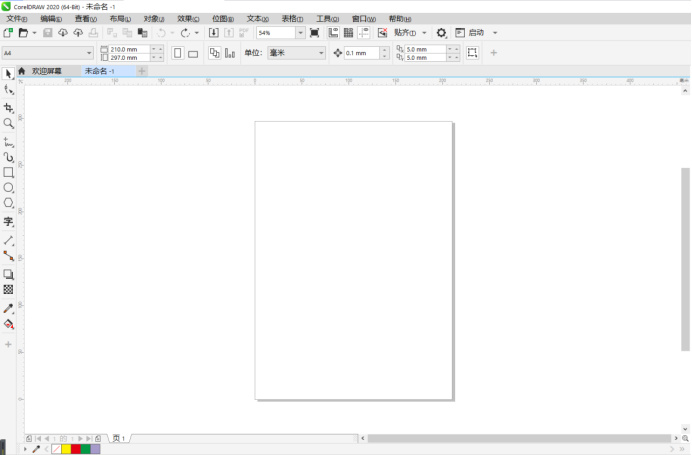Set page to landscape orientation
Viewport: 692px width, 455px height.
click(193, 53)
